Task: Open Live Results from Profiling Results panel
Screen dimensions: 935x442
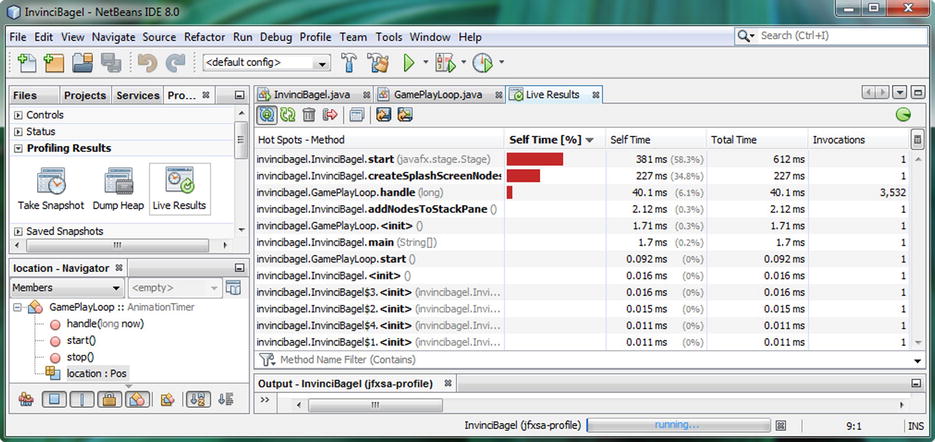Action: coord(179,189)
